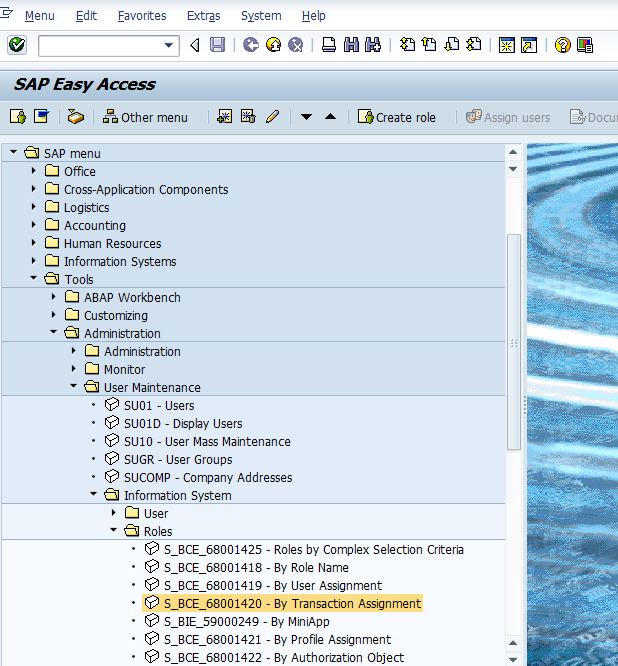Click the pencil Change favorites icon
The height and width of the screenshot is (666, 618).
point(272,117)
